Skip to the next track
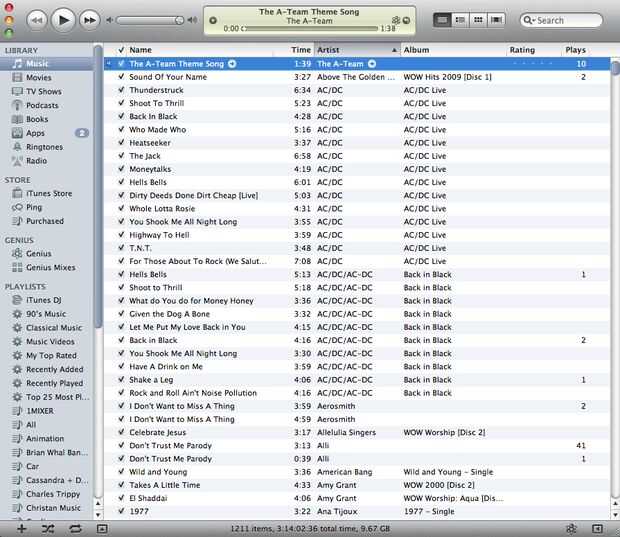The image size is (620, 537). [x=89, y=20]
